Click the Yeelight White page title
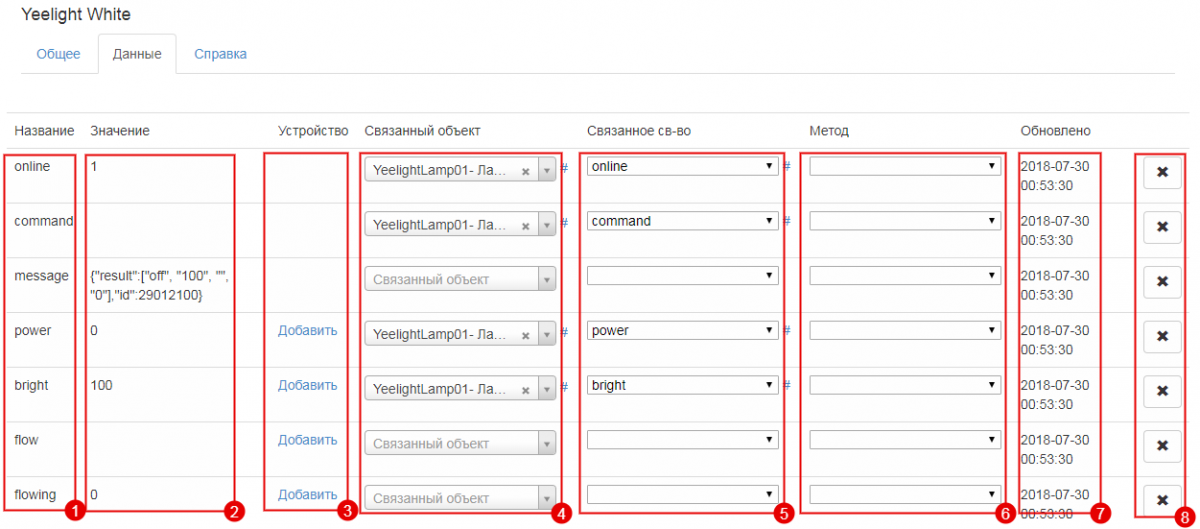Image resolution: width=1200 pixels, height=529 pixels. coord(75,15)
